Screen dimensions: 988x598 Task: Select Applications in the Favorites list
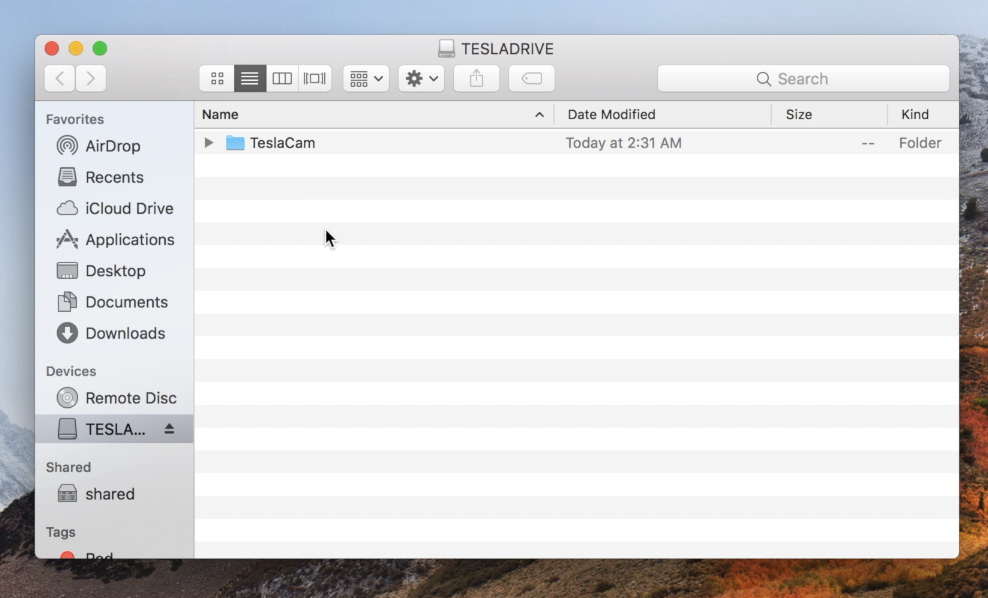(129, 240)
